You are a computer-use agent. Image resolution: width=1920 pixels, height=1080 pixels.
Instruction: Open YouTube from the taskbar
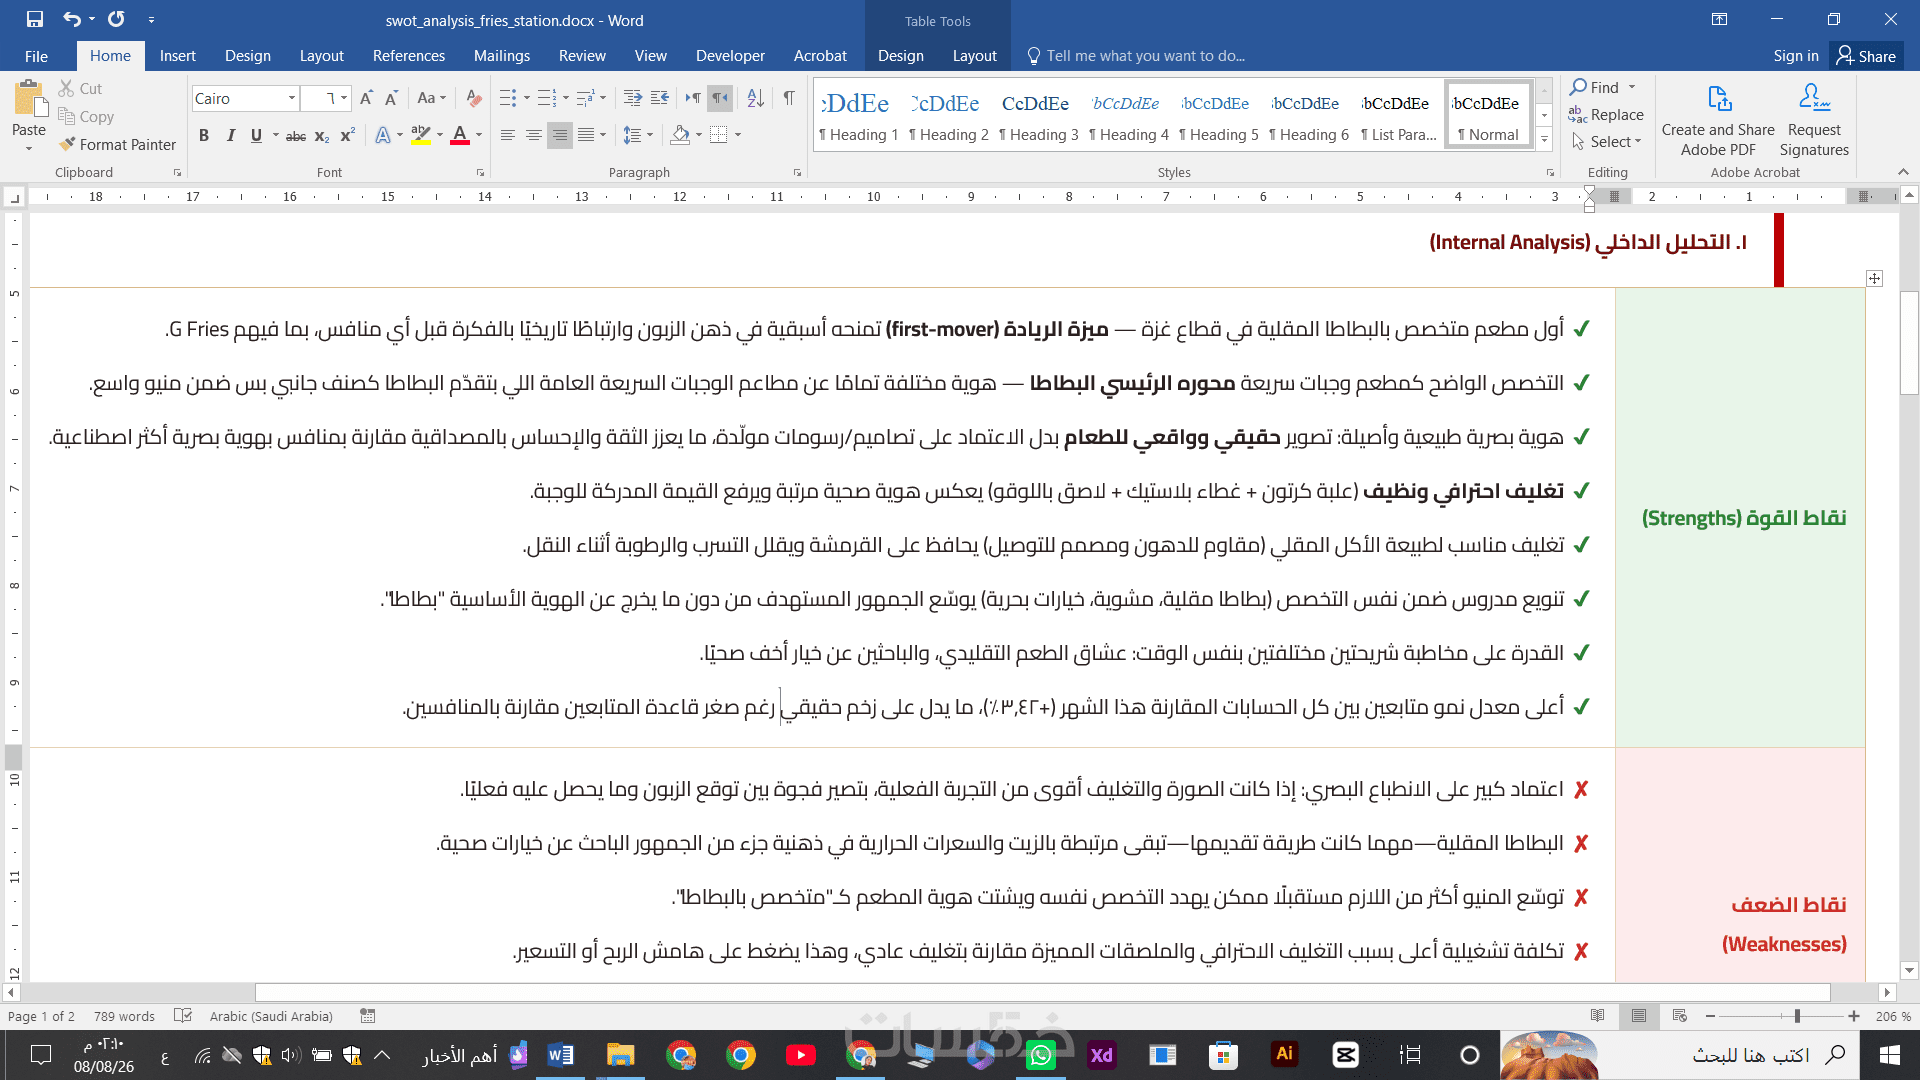[800, 1055]
